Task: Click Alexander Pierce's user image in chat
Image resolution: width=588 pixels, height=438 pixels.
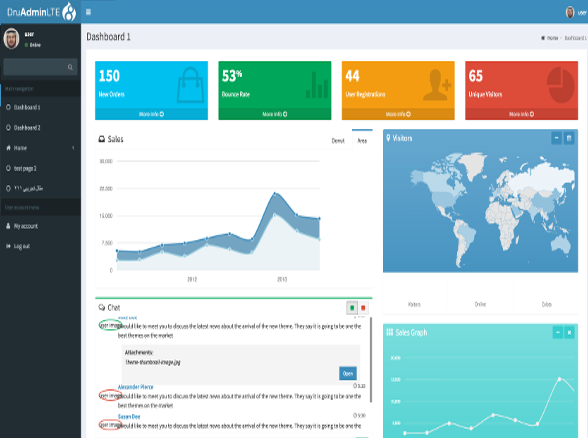Action: (110, 395)
